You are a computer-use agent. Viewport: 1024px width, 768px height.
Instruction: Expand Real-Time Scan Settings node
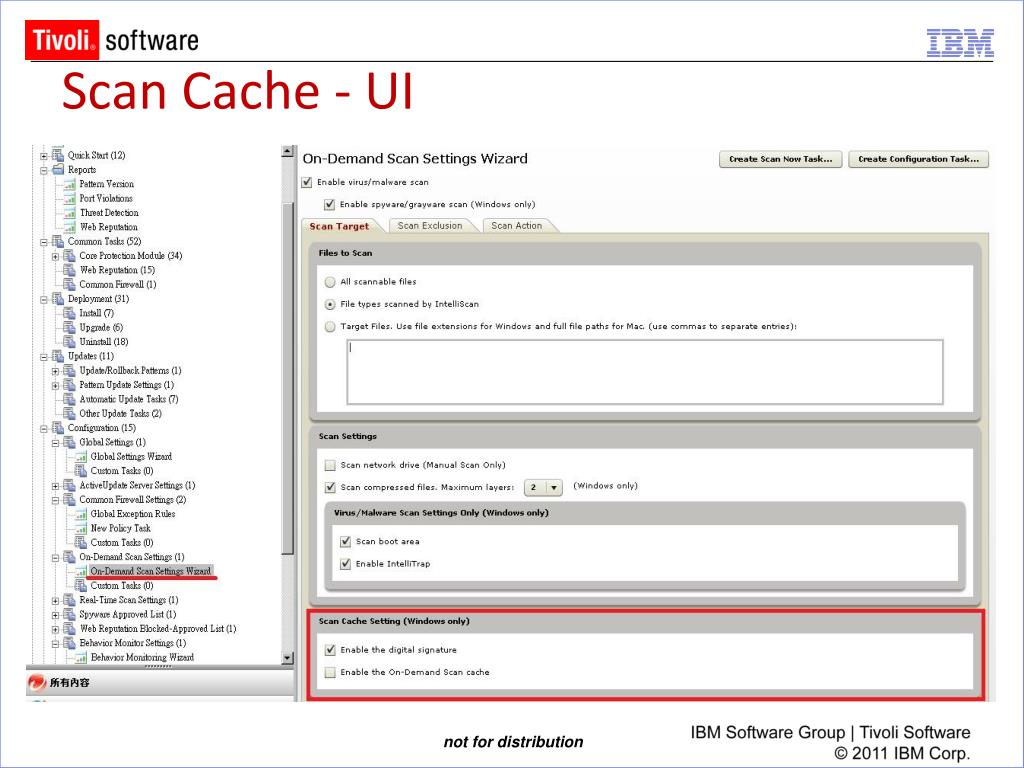(56, 601)
